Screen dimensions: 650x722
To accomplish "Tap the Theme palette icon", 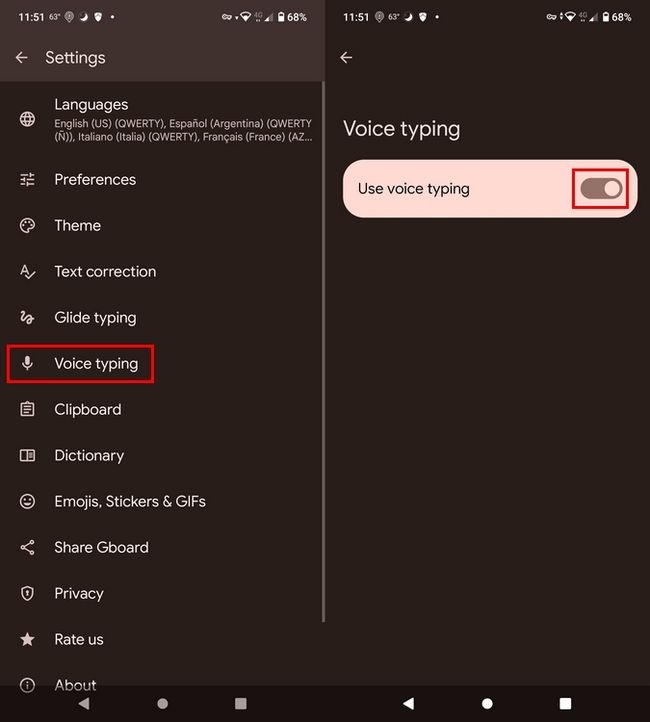I will coord(28,226).
